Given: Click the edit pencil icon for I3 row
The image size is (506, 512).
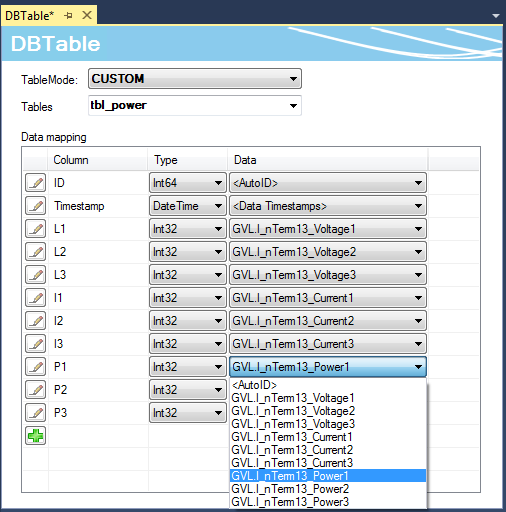Looking at the screenshot, I should (x=35, y=344).
